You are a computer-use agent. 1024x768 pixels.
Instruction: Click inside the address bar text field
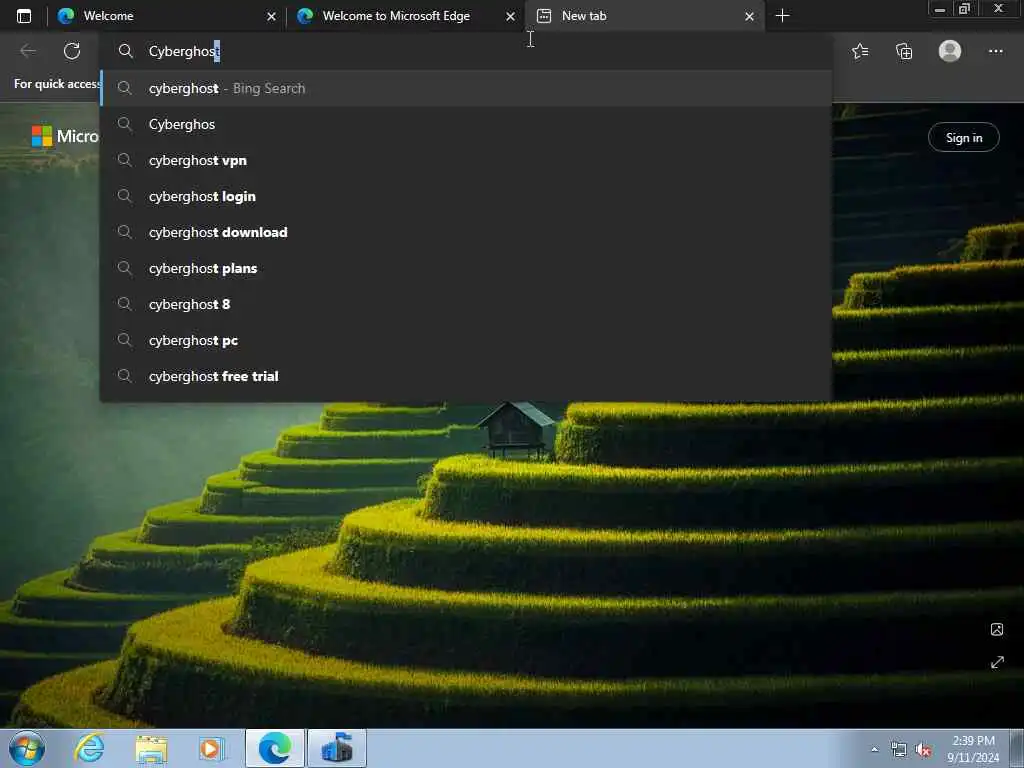466,51
